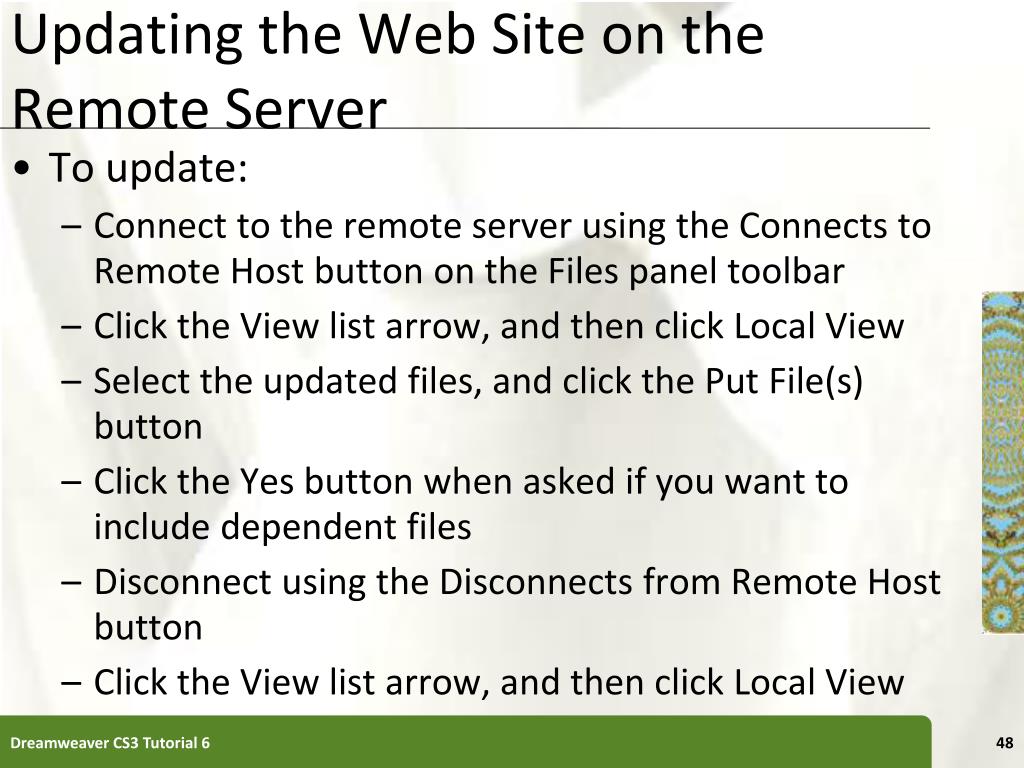Viewport: 1024px width, 768px height.
Task: Click the 'To update:' bullet text
Action: [148, 168]
